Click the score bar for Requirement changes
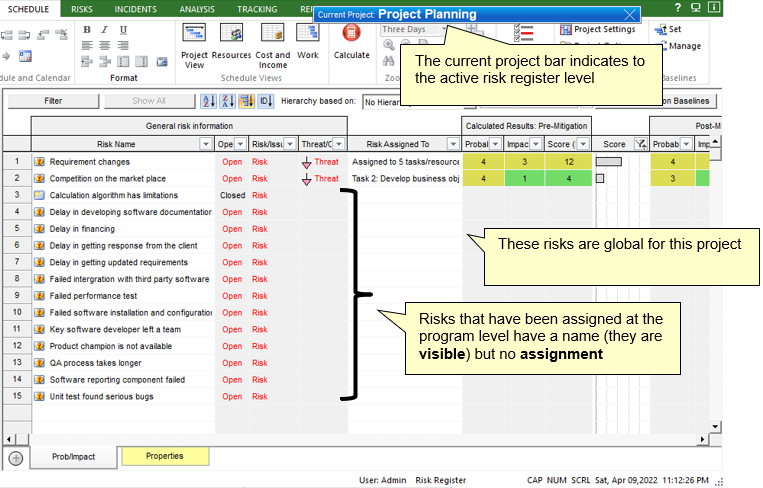Viewport: 763px width, 488px height. 609,162
